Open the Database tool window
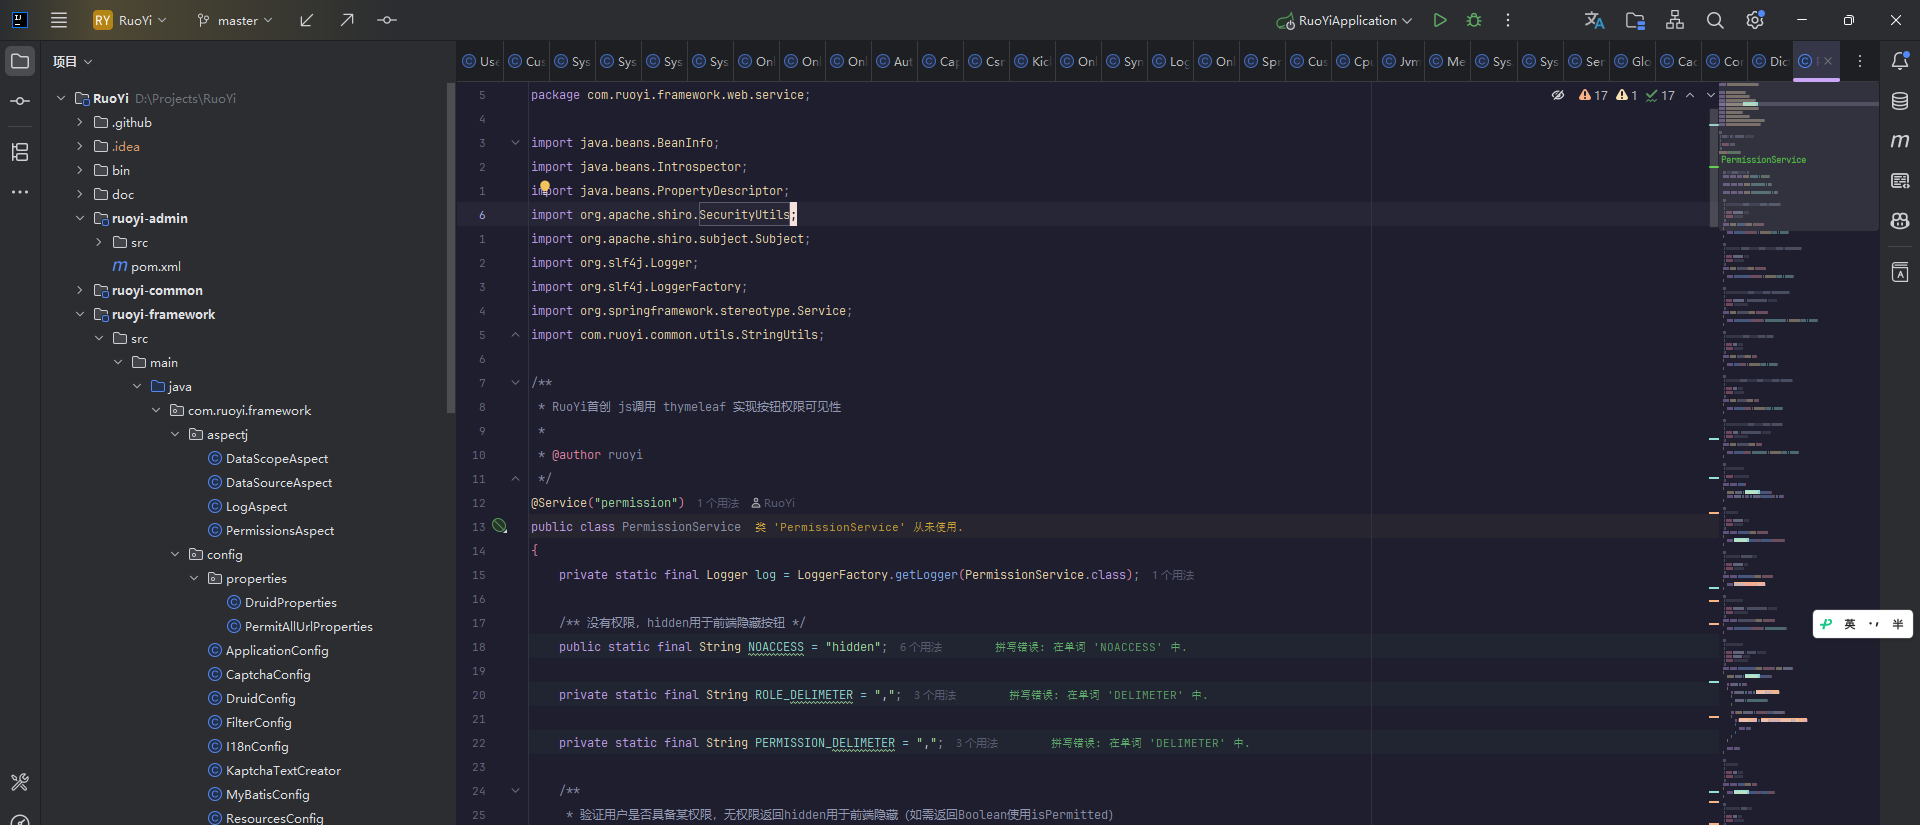Image resolution: width=1920 pixels, height=825 pixels. (x=1900, y=101)
